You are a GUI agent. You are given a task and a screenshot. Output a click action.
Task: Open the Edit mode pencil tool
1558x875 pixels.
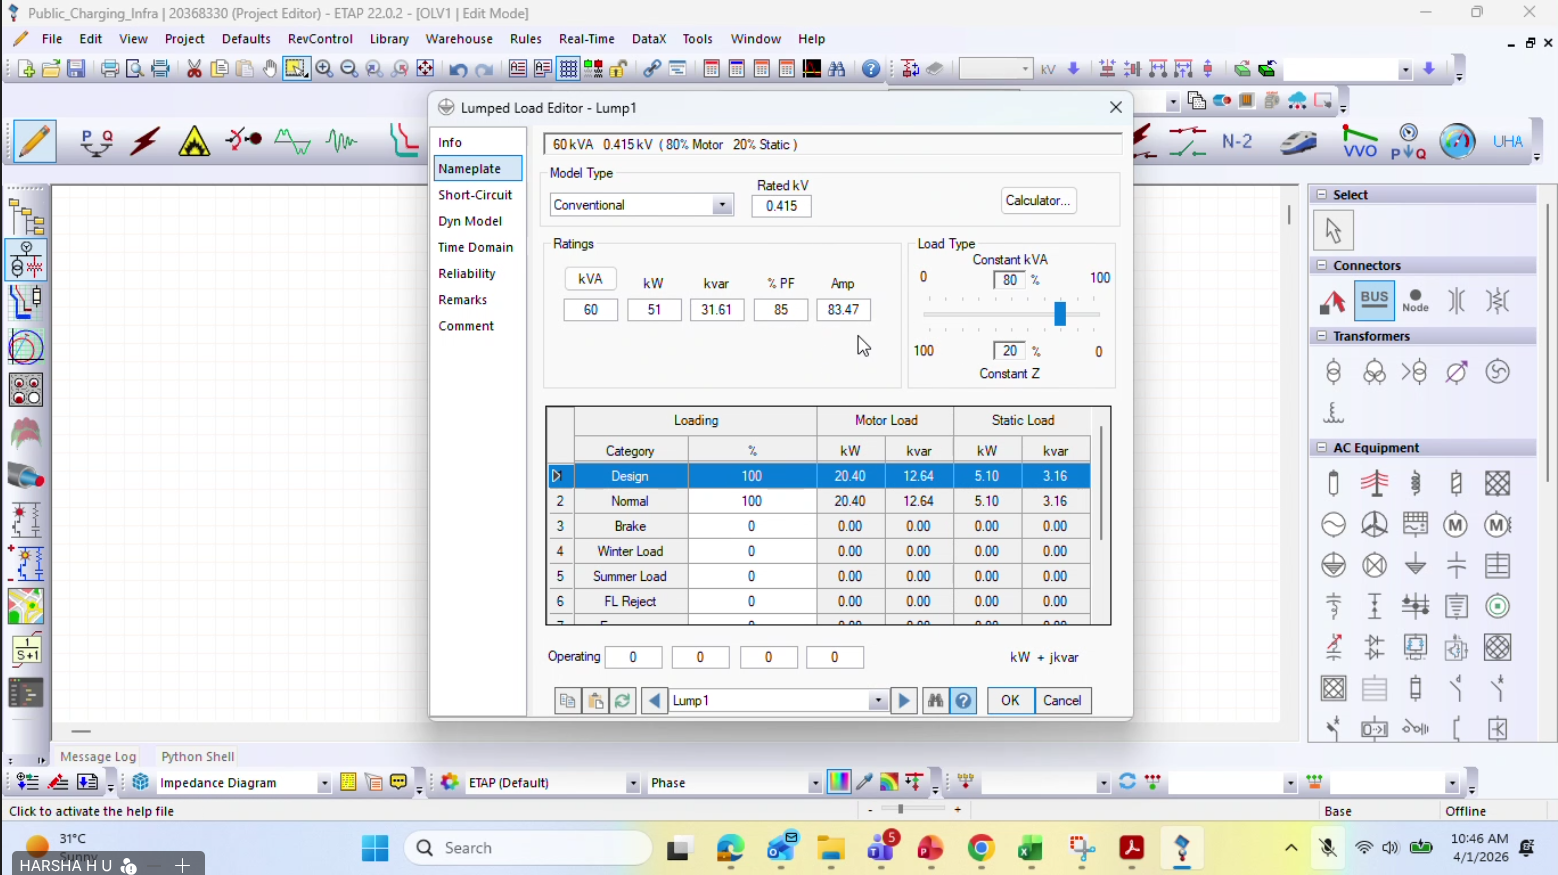pyautogui.click(x=34, y=142)
